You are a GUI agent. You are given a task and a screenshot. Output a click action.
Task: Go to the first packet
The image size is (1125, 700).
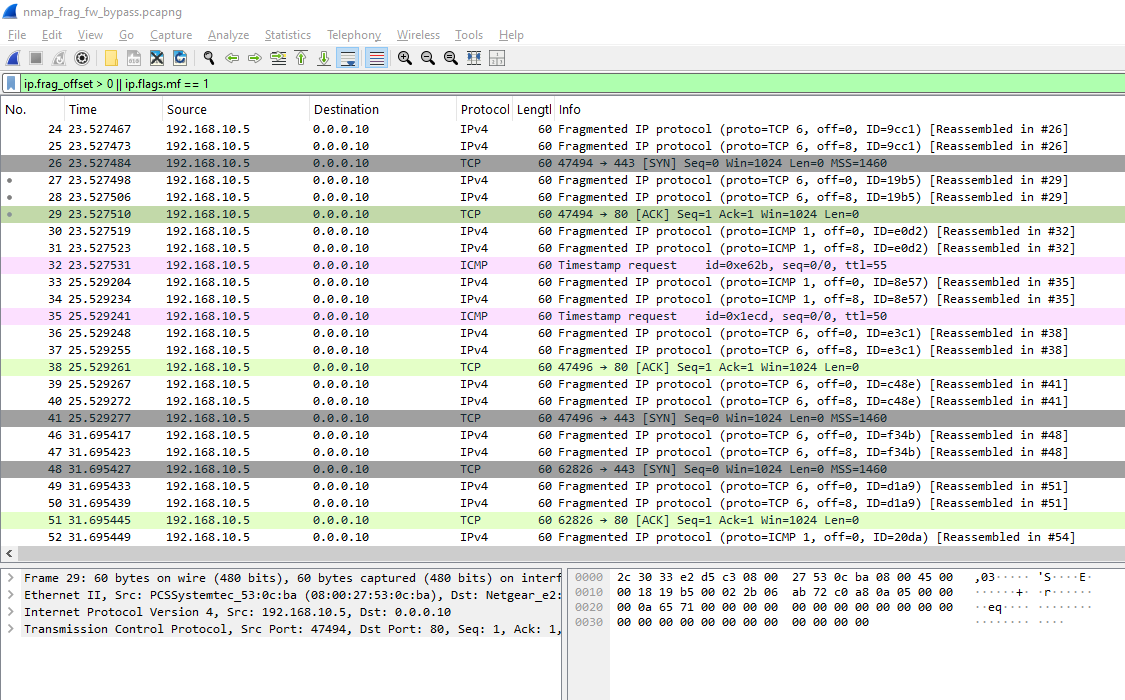tap(301, 57)
